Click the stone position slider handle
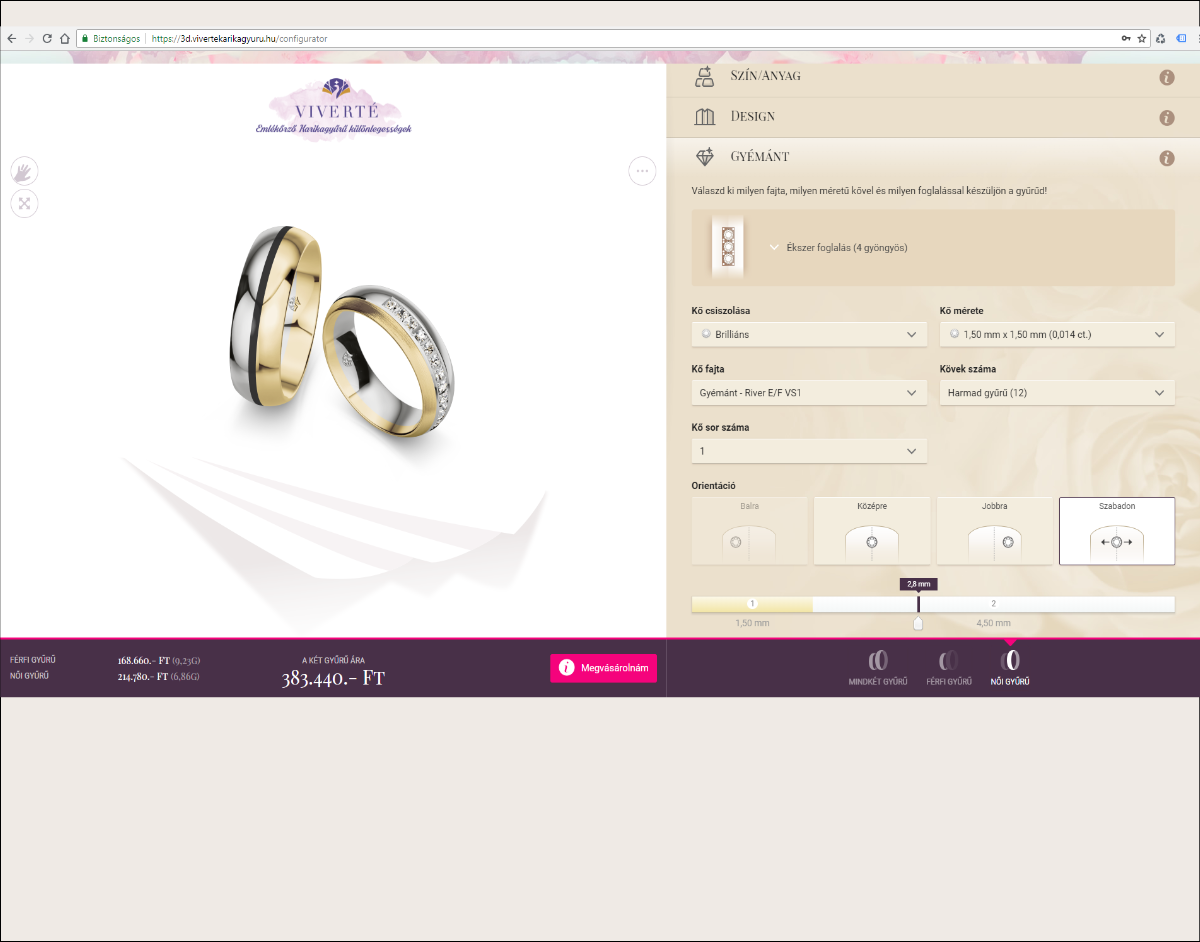 click(x=918, y=624)
